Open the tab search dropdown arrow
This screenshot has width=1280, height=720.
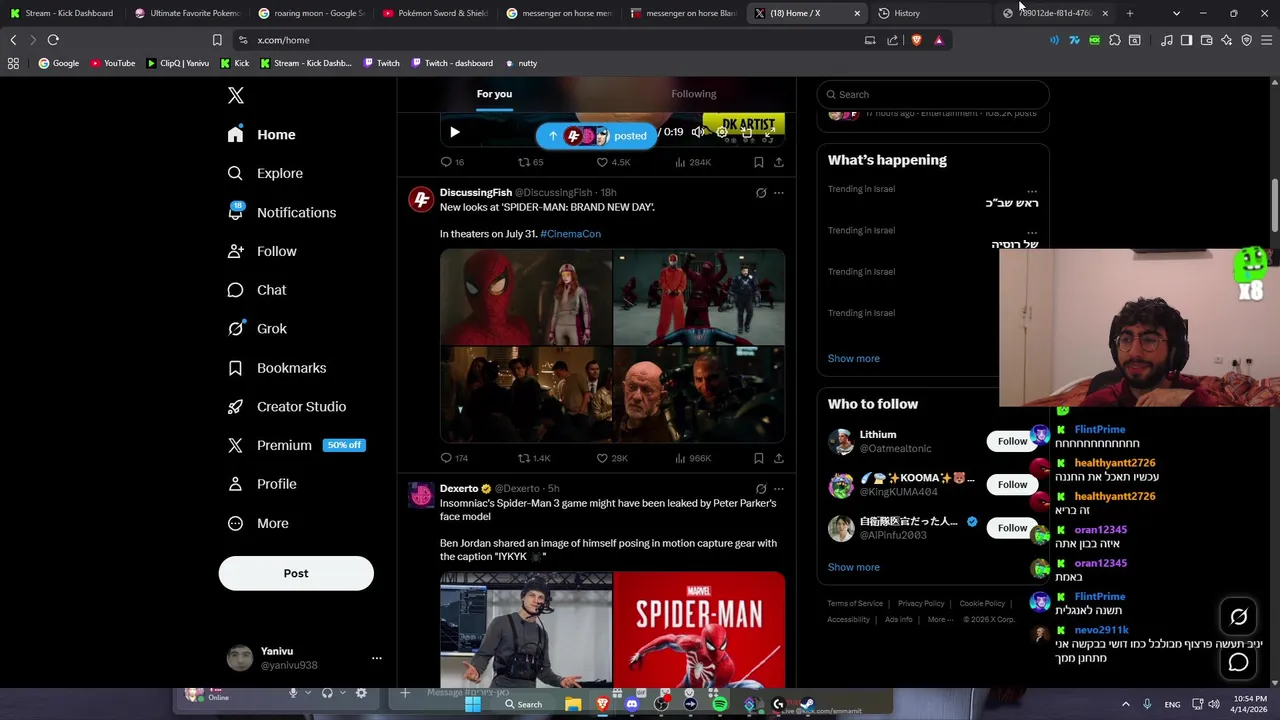point(1176,13)
